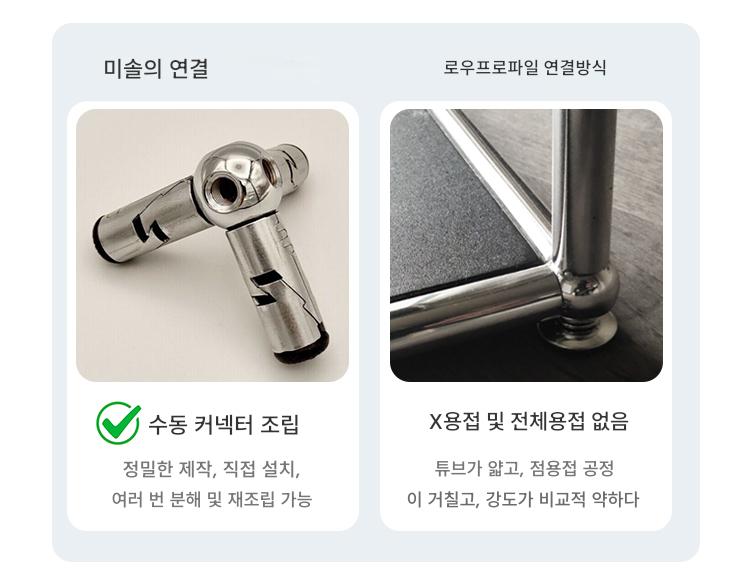
Task: Open the welded tube corner photo
Action: (x=526, y=245)
